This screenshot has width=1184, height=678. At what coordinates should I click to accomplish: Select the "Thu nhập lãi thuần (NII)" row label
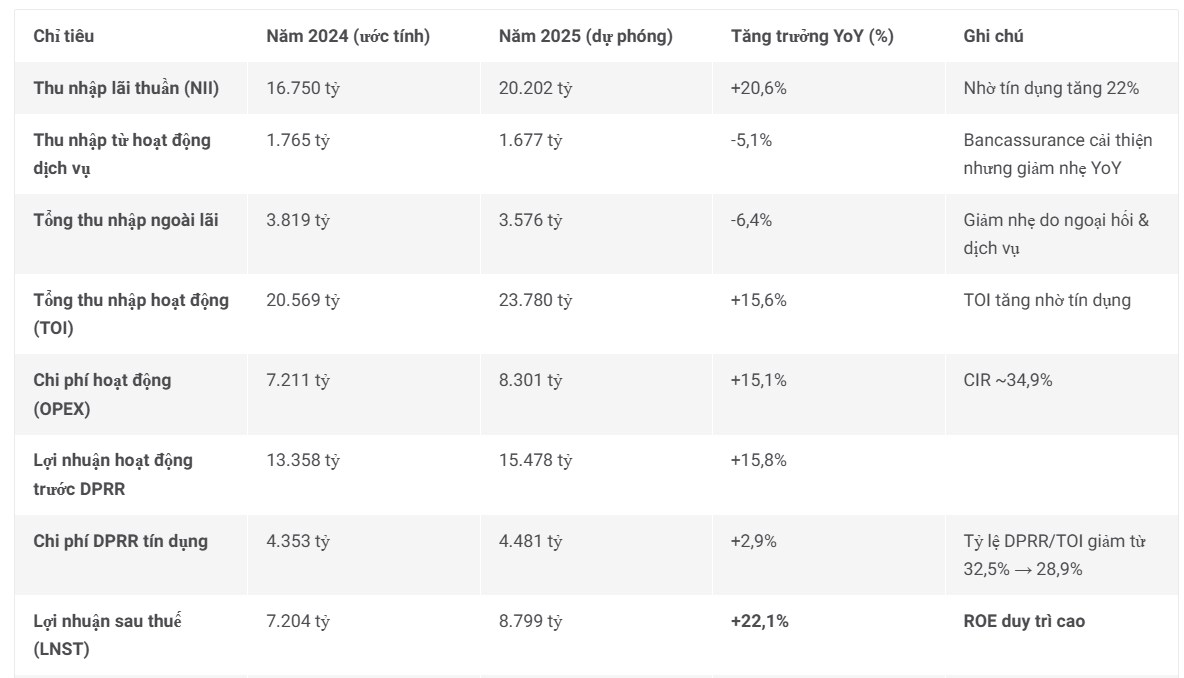point(126,88)
